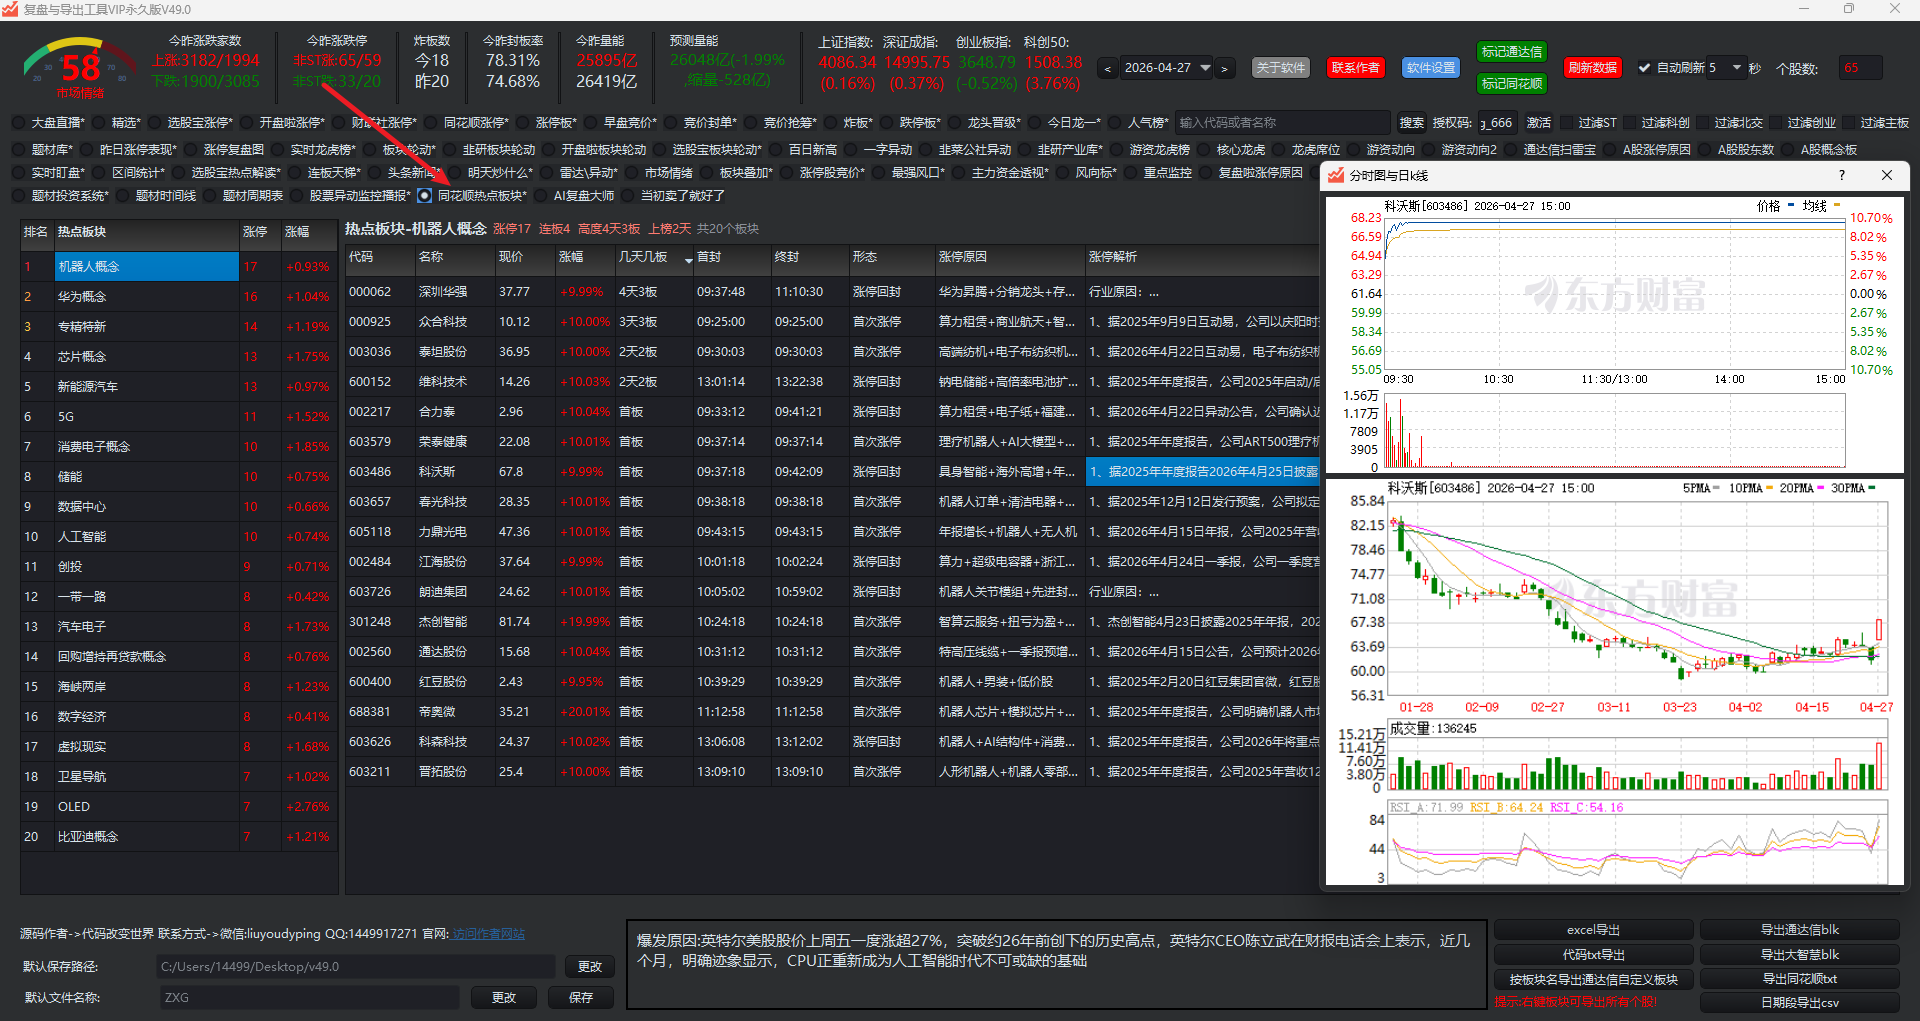The width and height of the screenshot is (1920, 1021).
Task: Select the 深圳华强 row in the stock table
Action: pyautogui.click(x=442, y=292)
